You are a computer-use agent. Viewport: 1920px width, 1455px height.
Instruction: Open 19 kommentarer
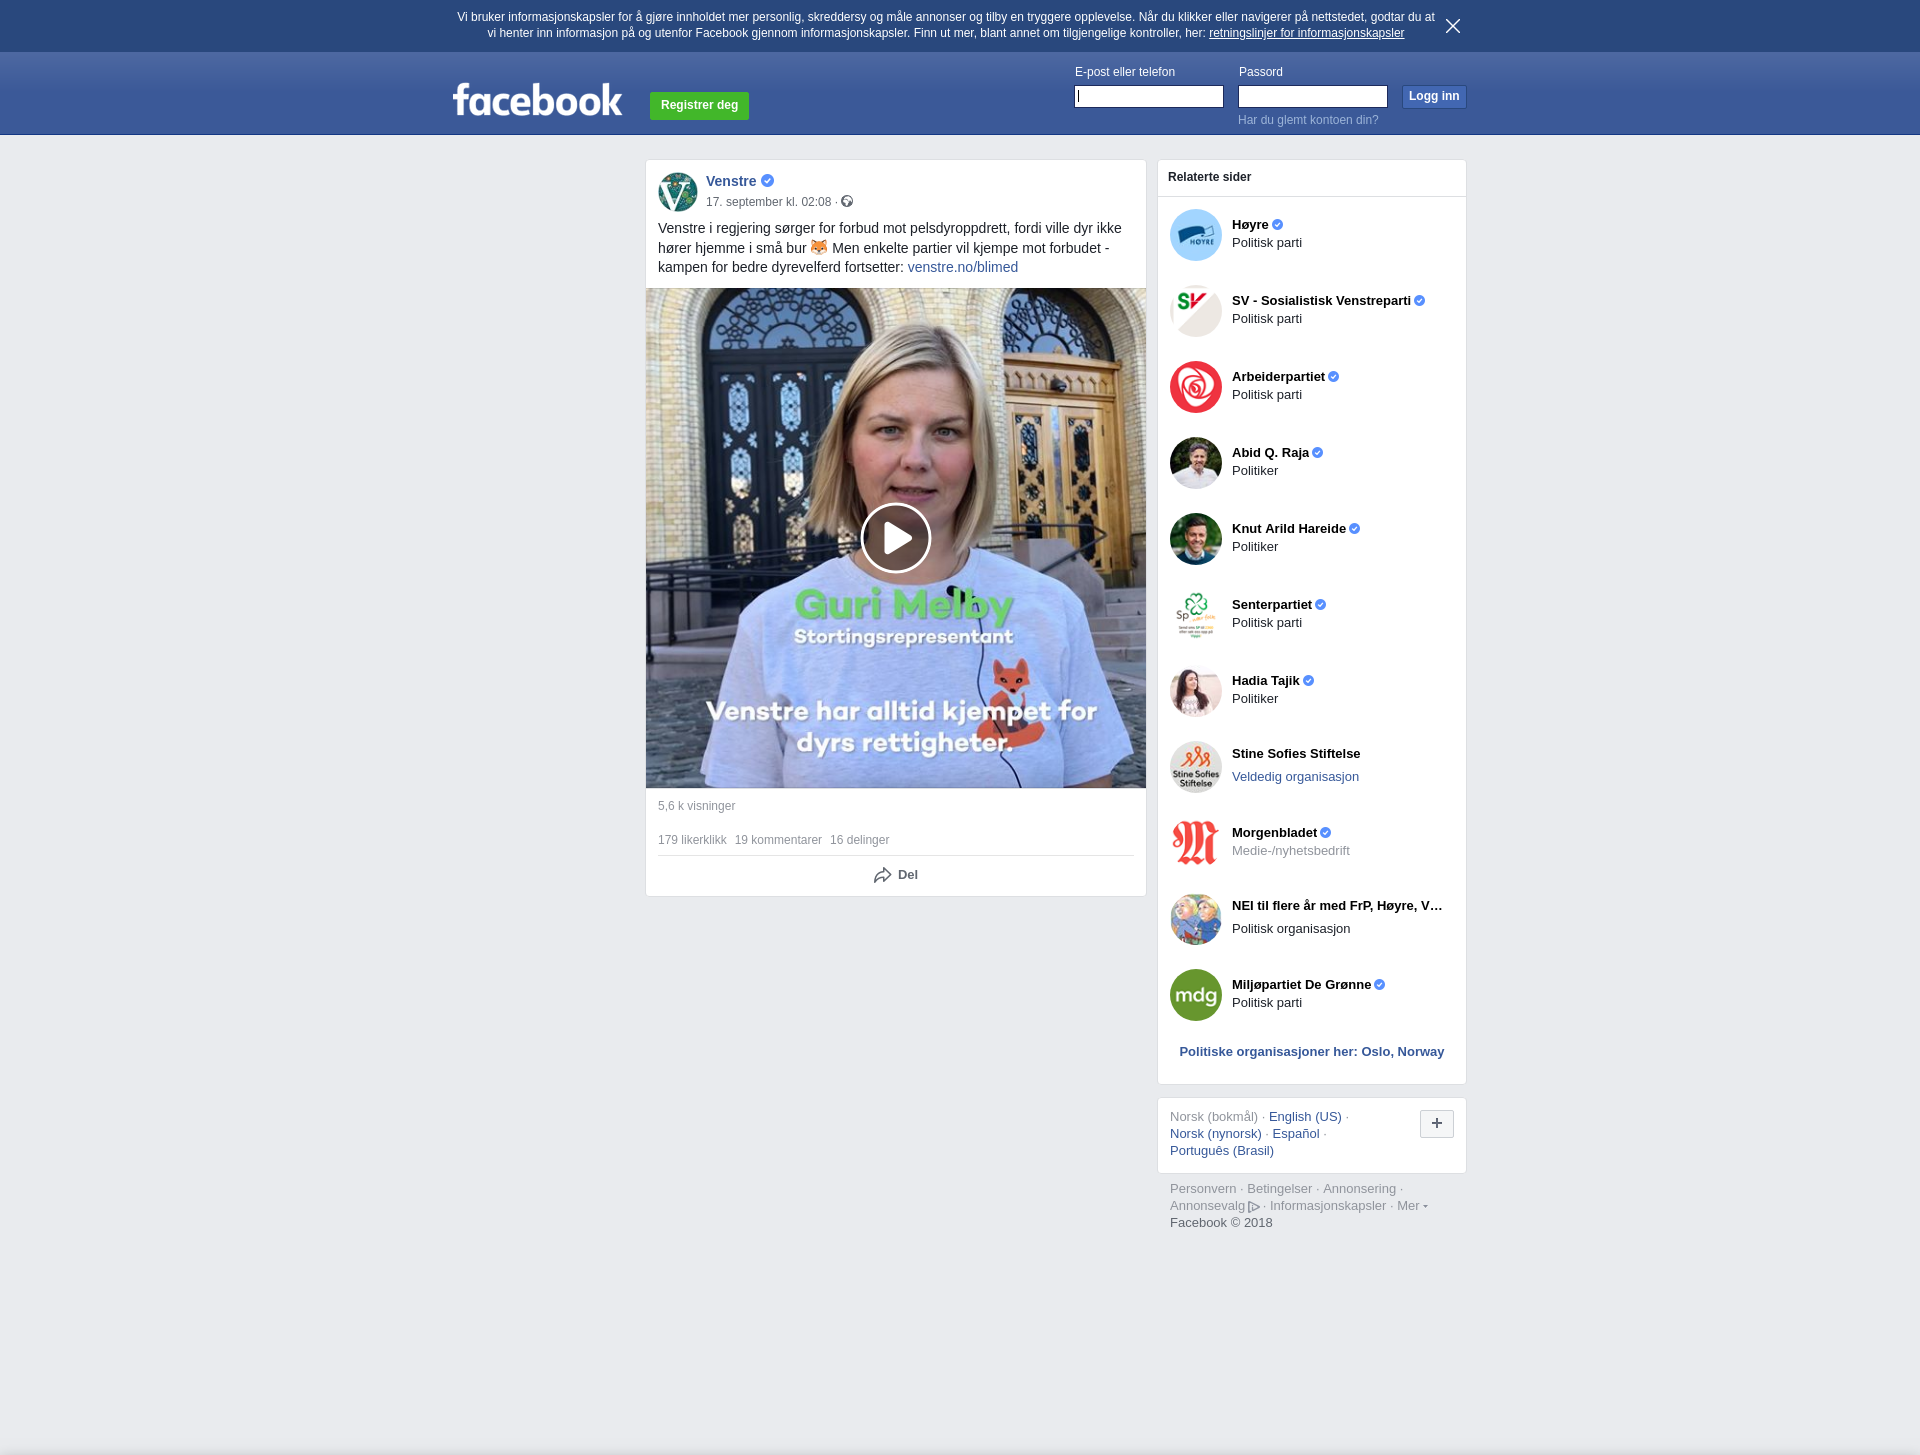click(778, 840)
